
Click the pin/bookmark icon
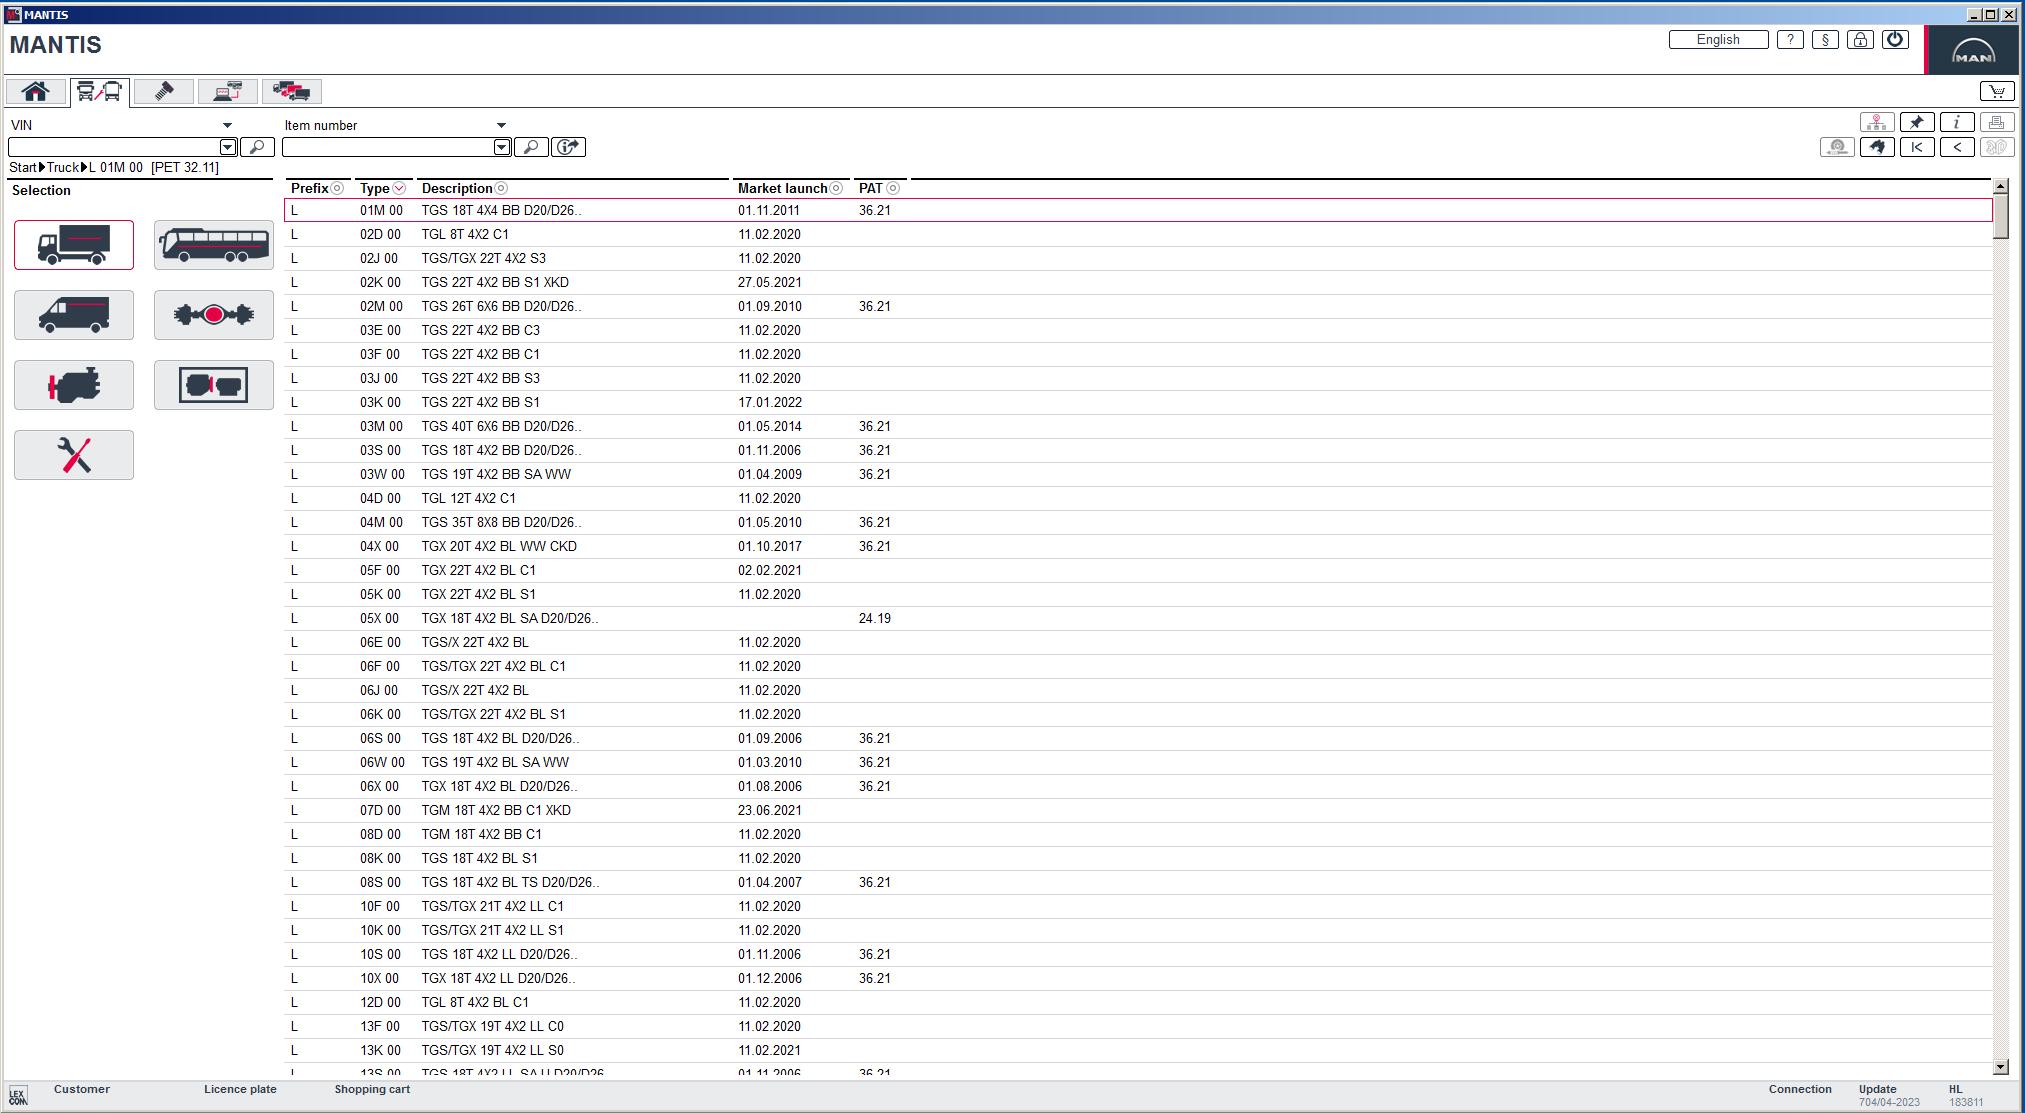tap(1917, 121)
